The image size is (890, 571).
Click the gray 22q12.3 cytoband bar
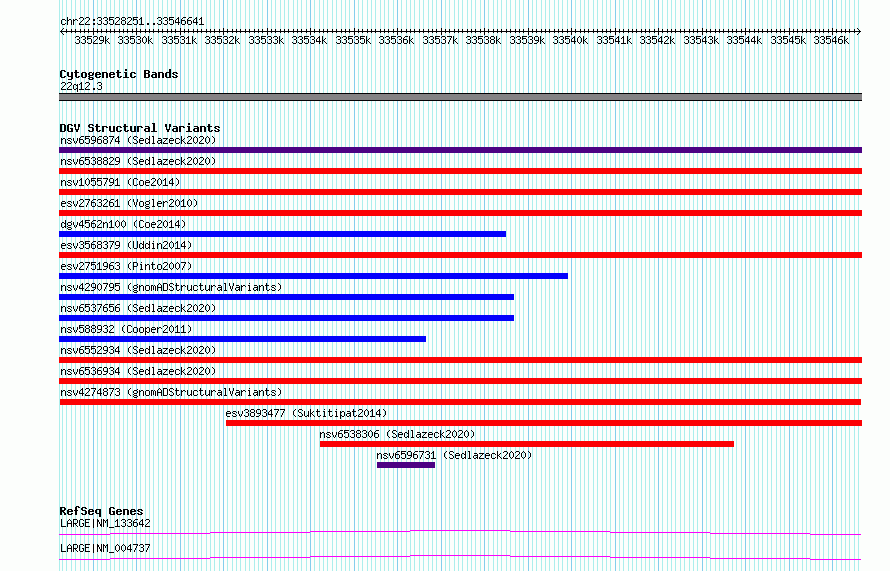(460, 97)
